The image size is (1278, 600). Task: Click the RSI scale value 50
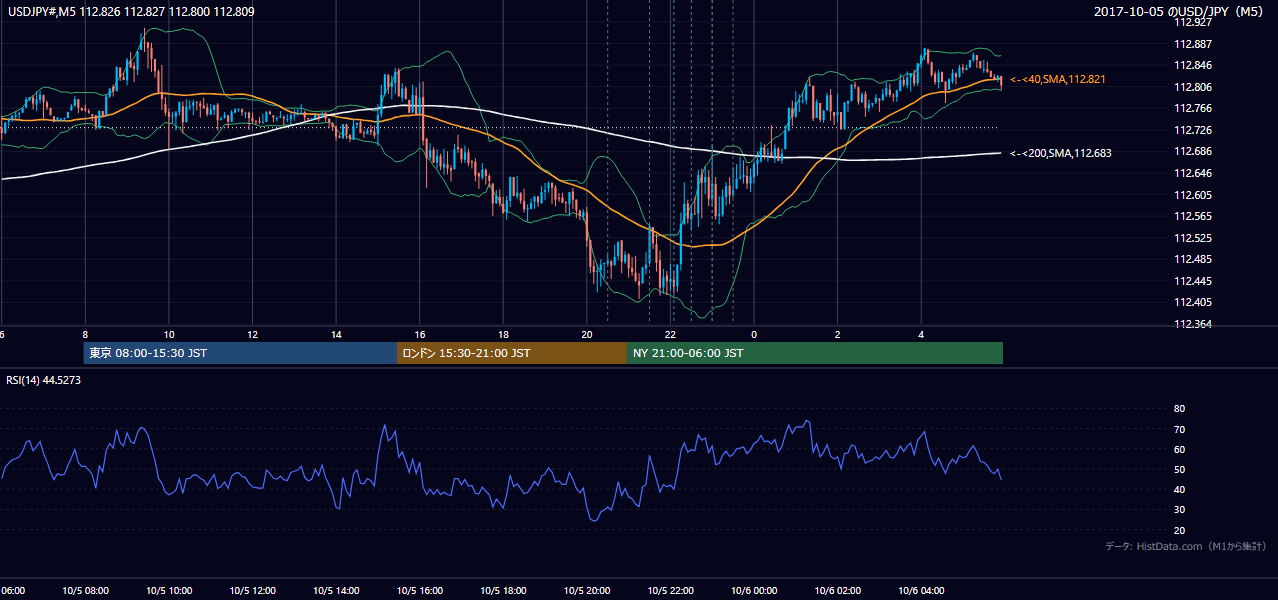pyautogui.click(x=1180, y=469)
